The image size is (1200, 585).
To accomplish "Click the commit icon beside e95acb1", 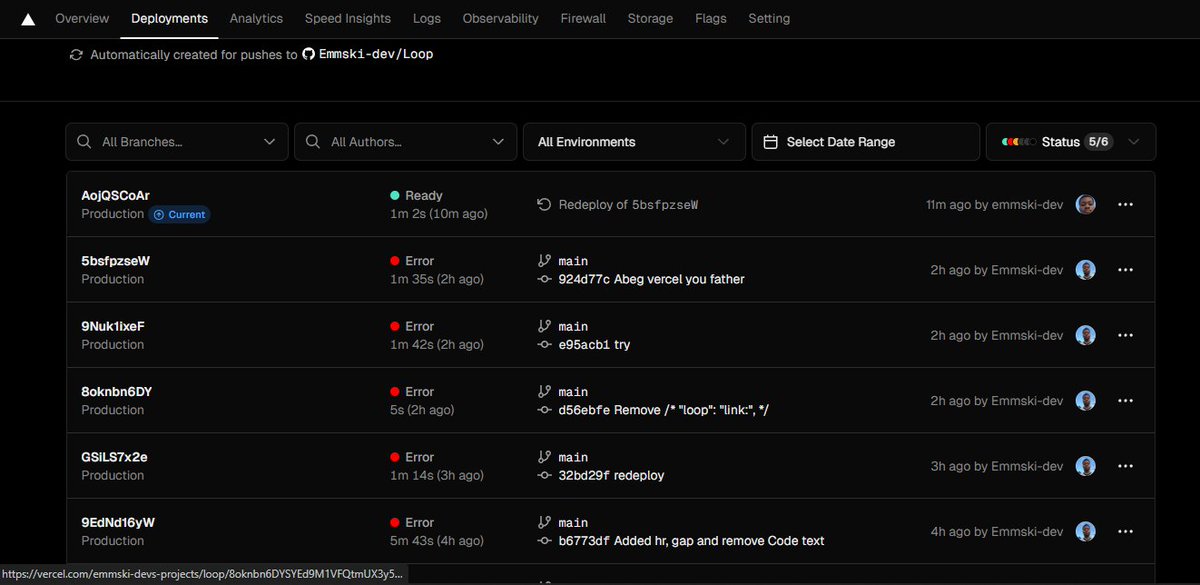I will [544, 344].
